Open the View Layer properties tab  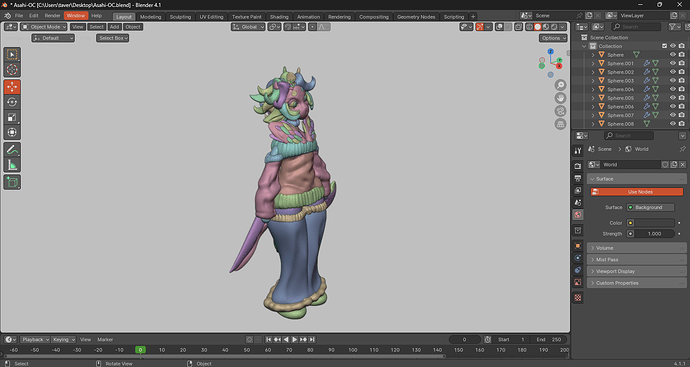578,190
